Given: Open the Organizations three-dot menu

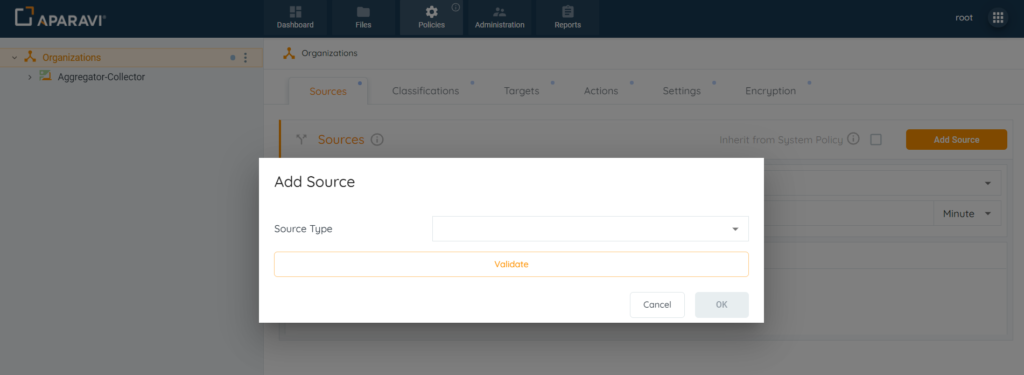Looking at the screenshot, I should pyautogui.click(x=246, y=57).
